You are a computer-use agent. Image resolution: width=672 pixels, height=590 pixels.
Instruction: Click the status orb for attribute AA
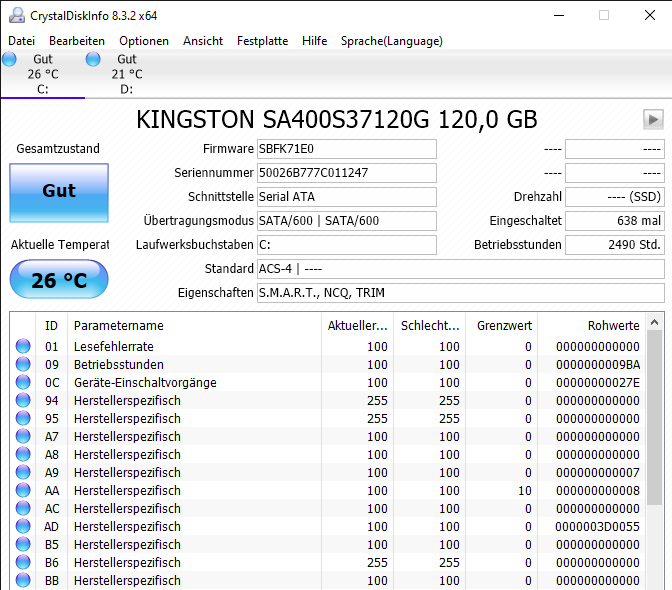(x=23, y=490)
